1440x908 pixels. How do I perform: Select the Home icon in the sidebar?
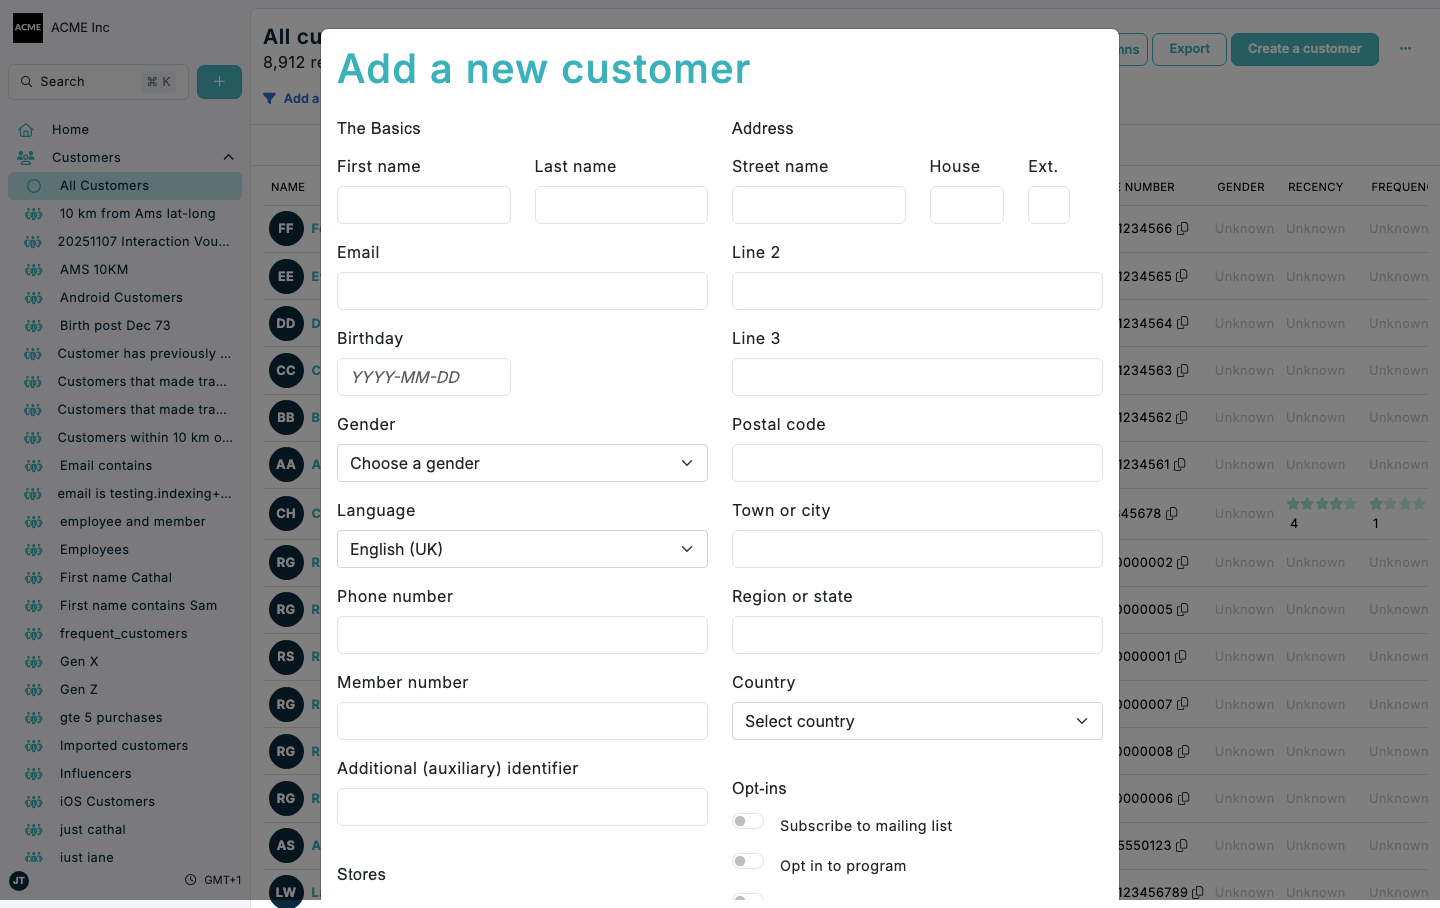pos(25,129)
